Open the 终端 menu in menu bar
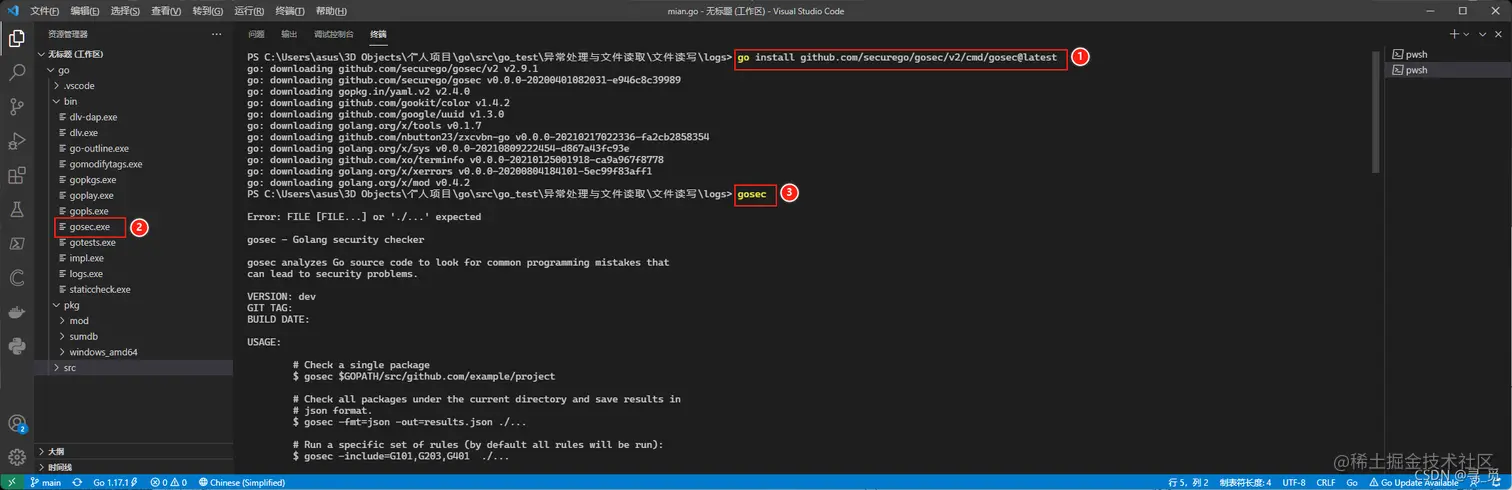 point(290,11)
